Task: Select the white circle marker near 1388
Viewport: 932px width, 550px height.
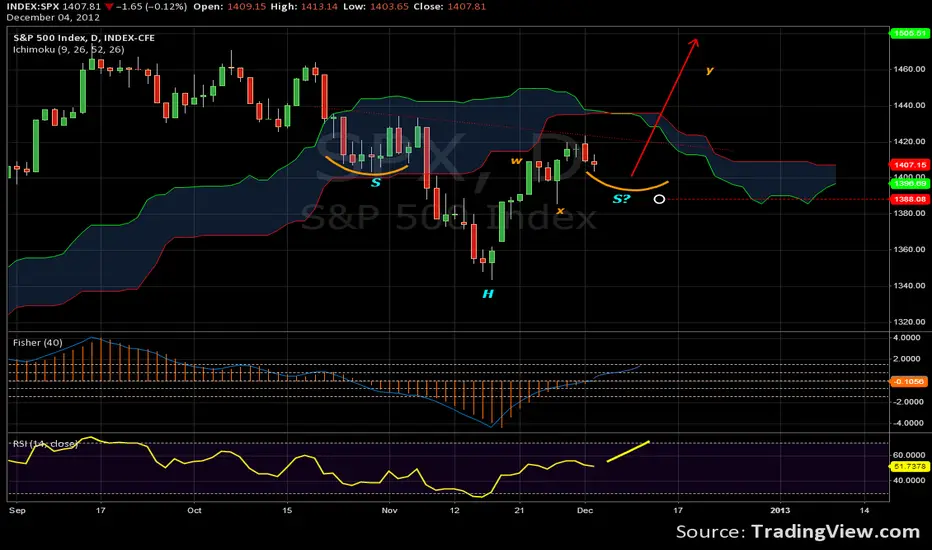Action: coord(659,199)
